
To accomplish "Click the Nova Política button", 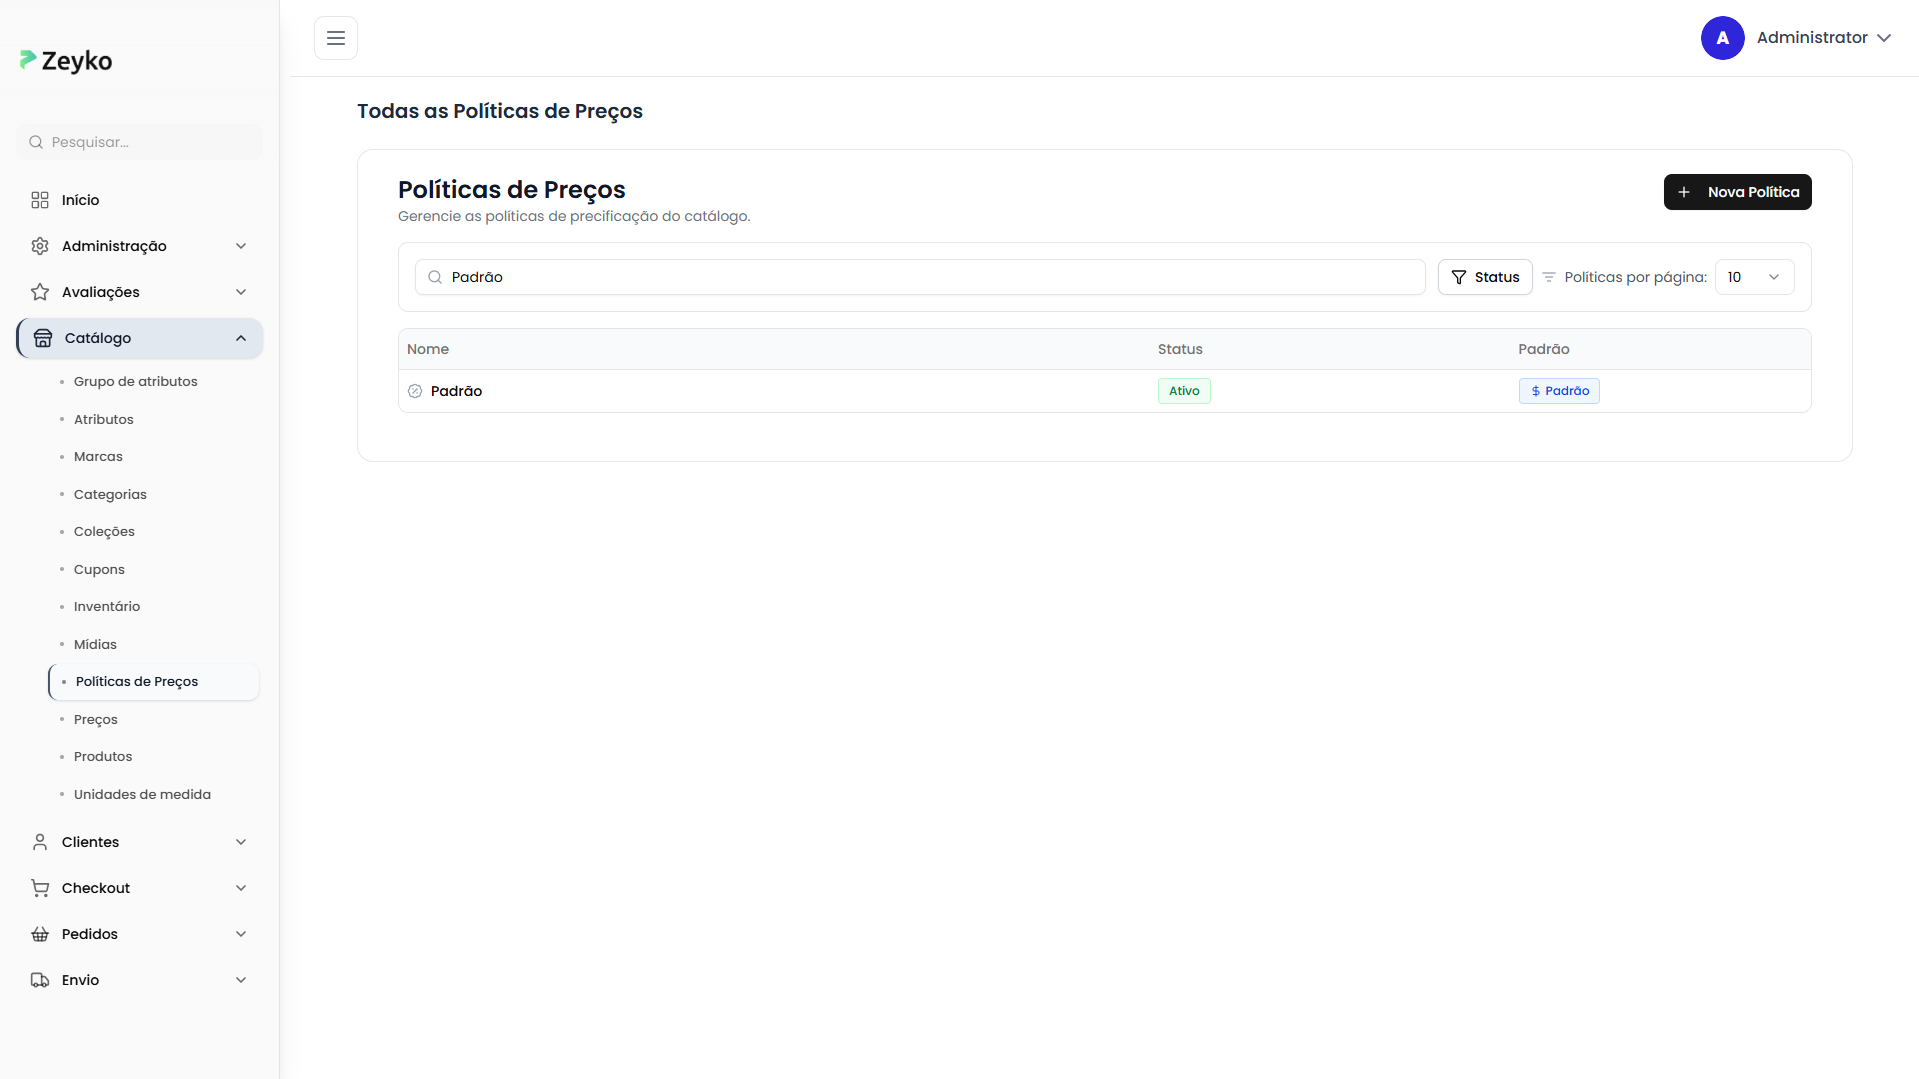I will coord(1737,192).
